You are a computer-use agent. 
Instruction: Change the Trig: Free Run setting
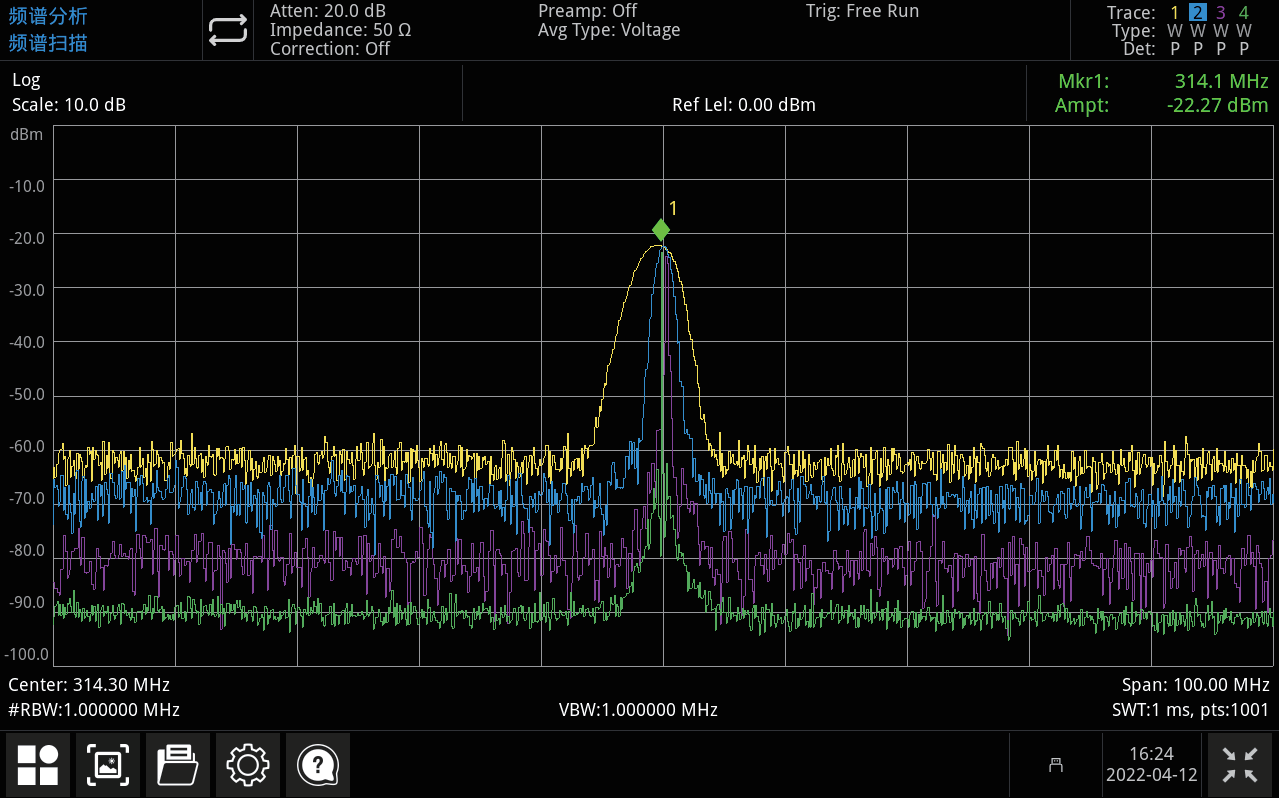(x=862, y=11)
